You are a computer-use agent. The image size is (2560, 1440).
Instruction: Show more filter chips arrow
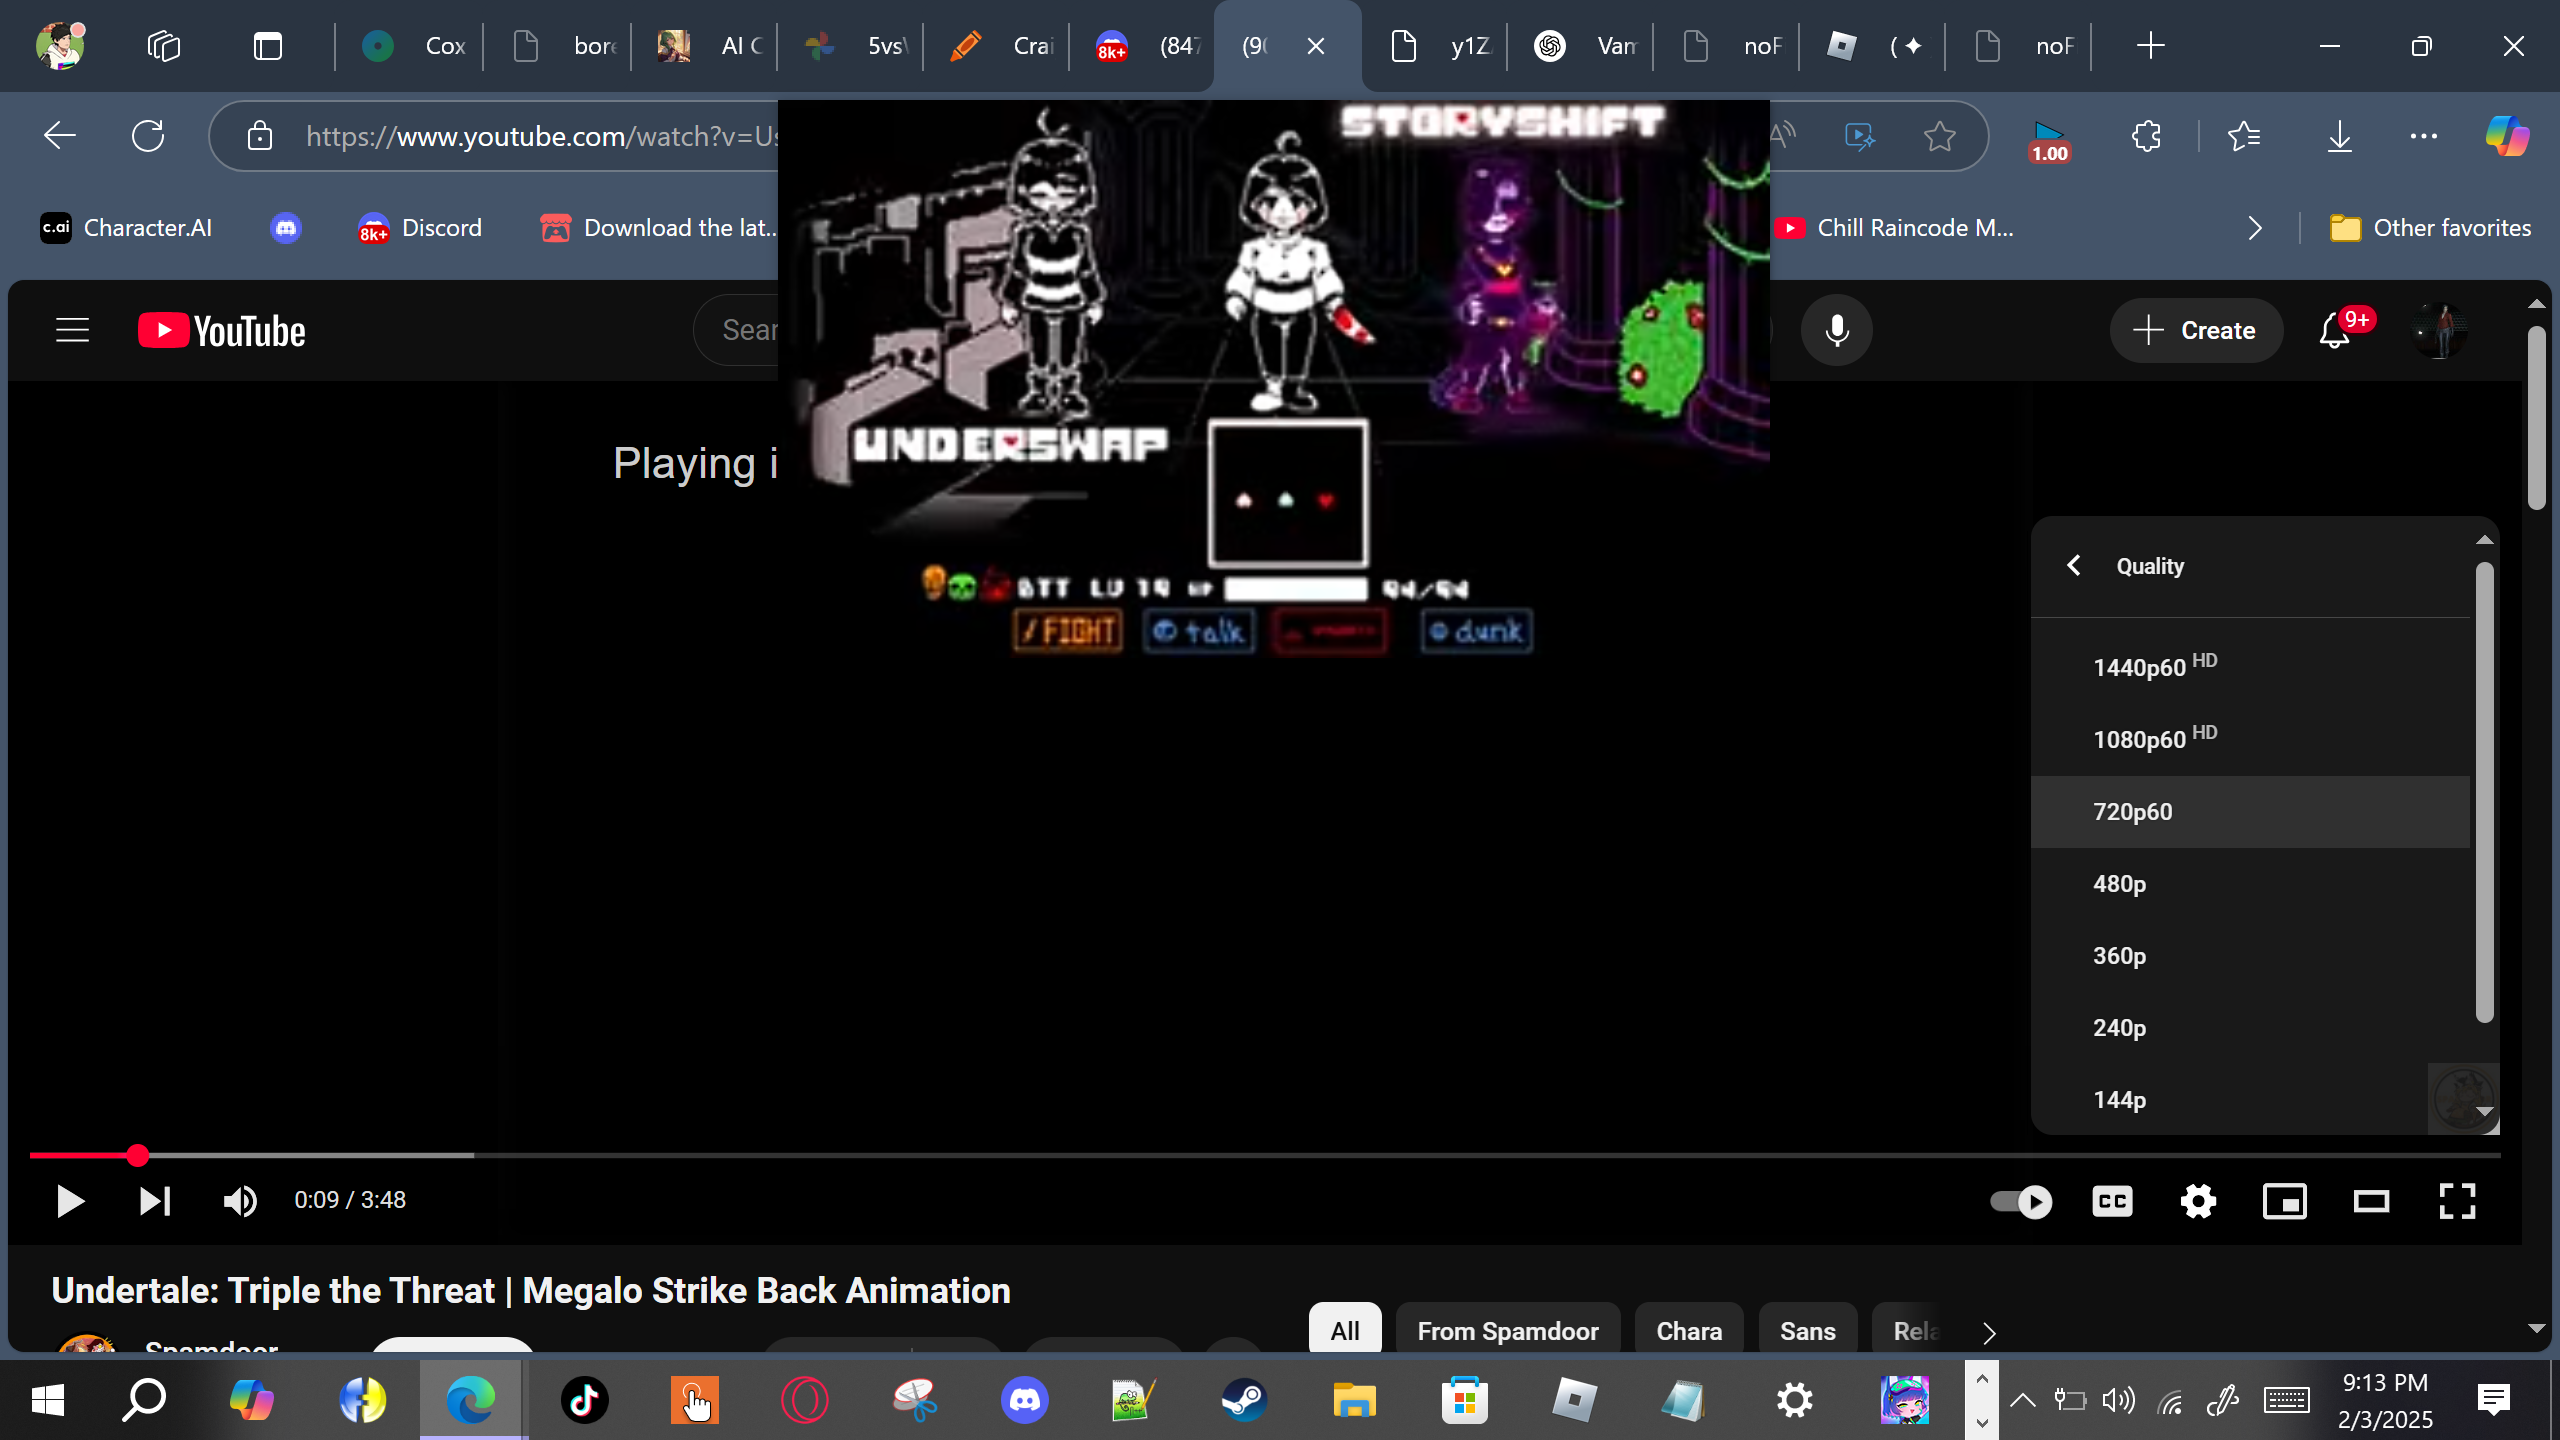[x=1989, y=1333]
